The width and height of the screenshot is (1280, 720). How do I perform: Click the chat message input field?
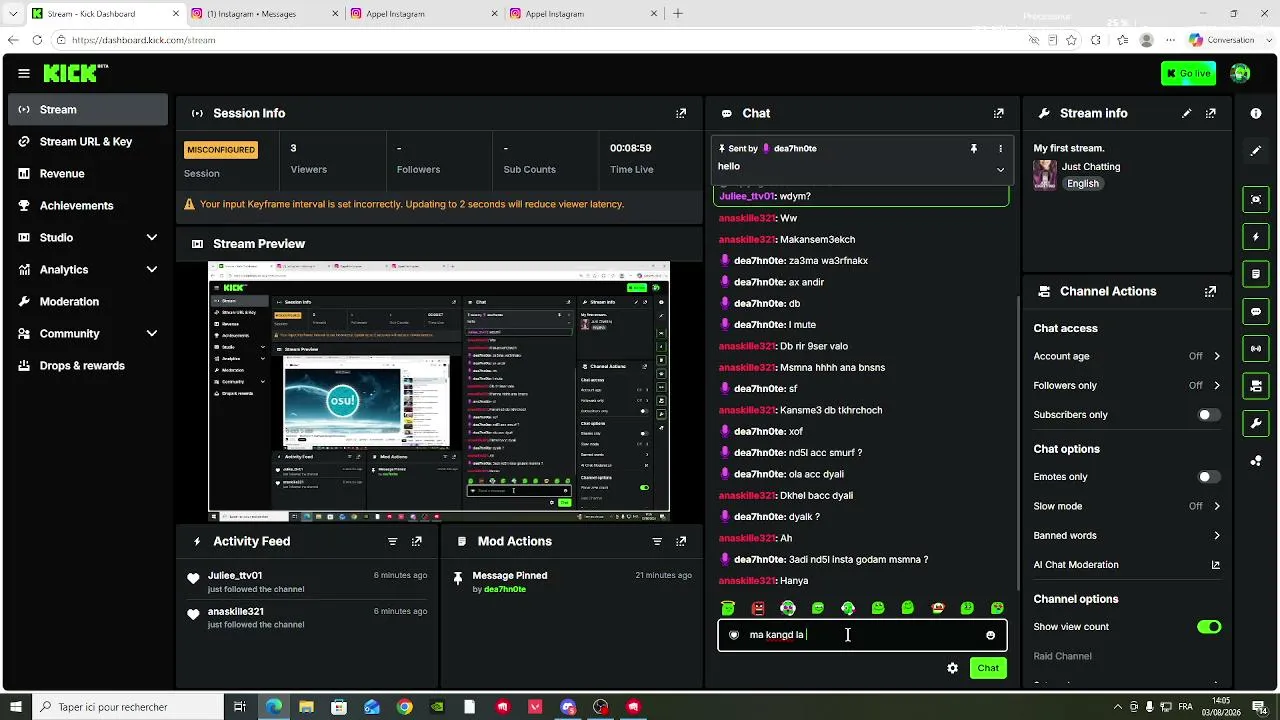(862, 635)
